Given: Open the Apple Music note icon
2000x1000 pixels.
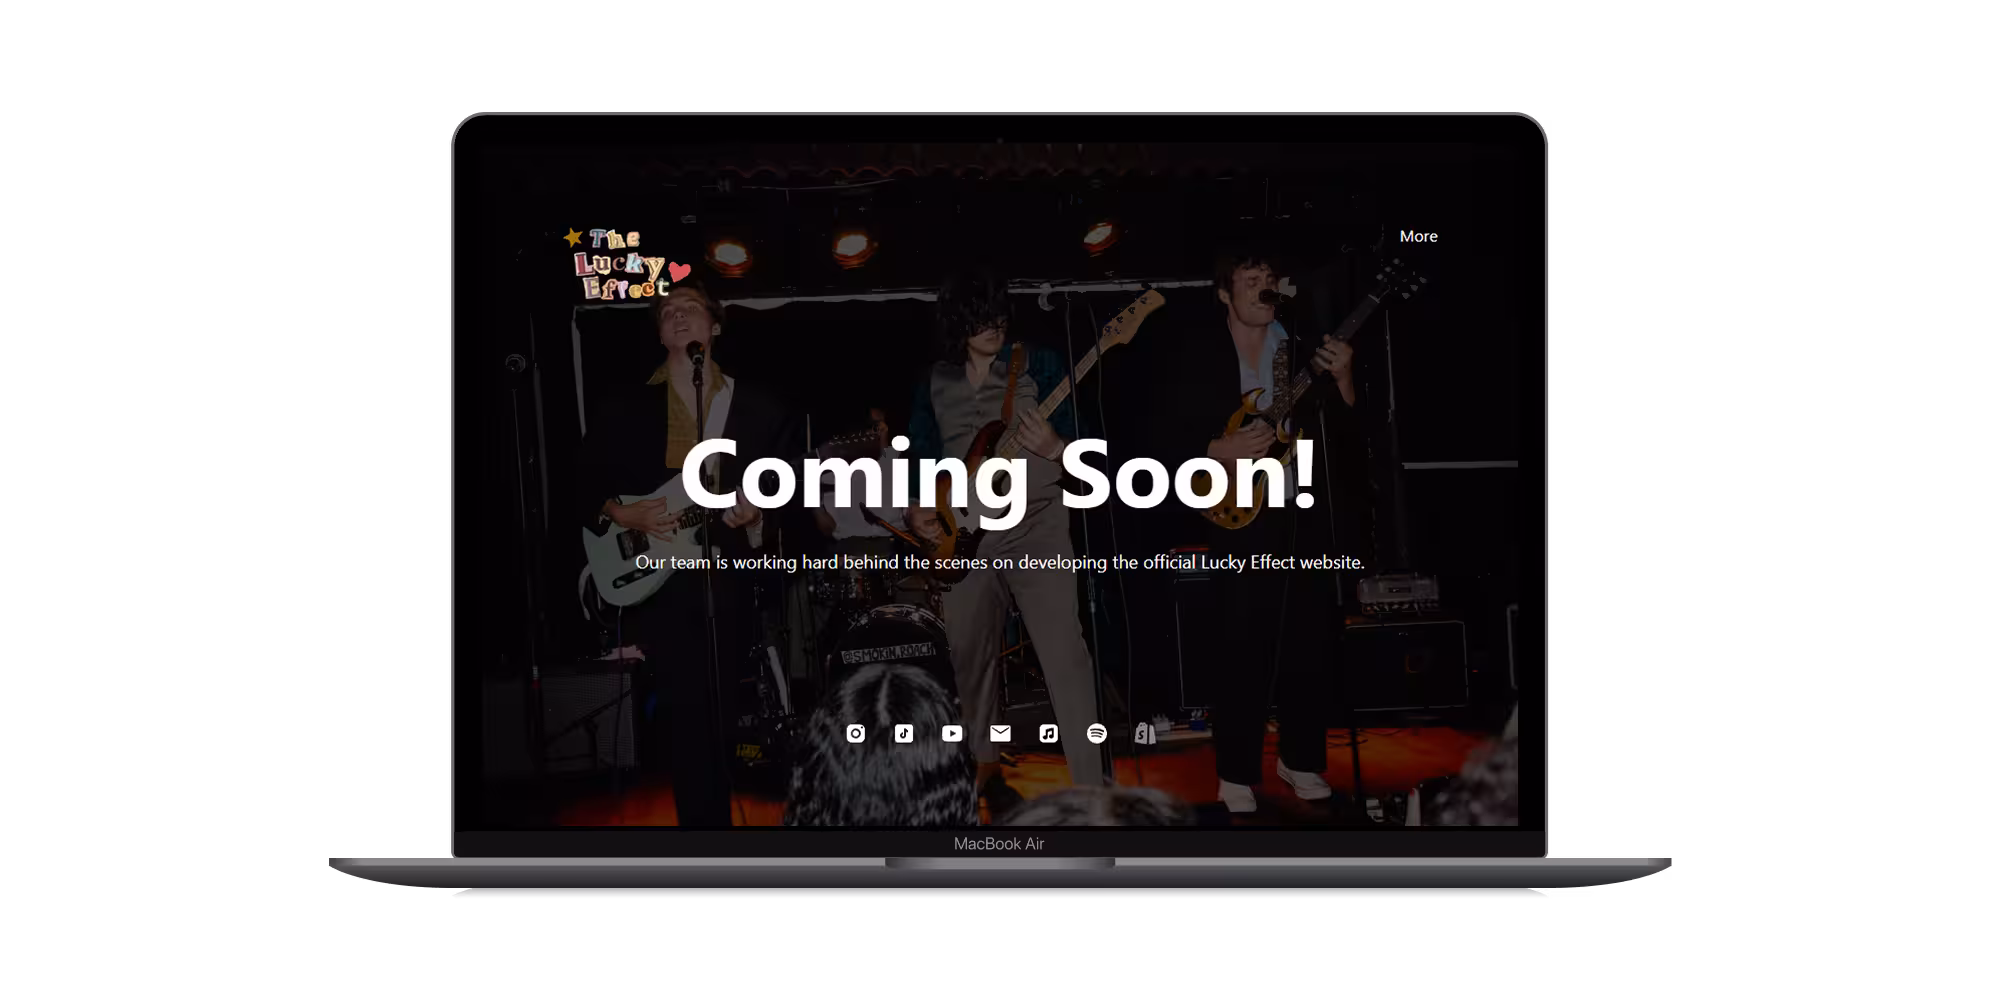Looking at the screenshot, I should (1048, 733).
